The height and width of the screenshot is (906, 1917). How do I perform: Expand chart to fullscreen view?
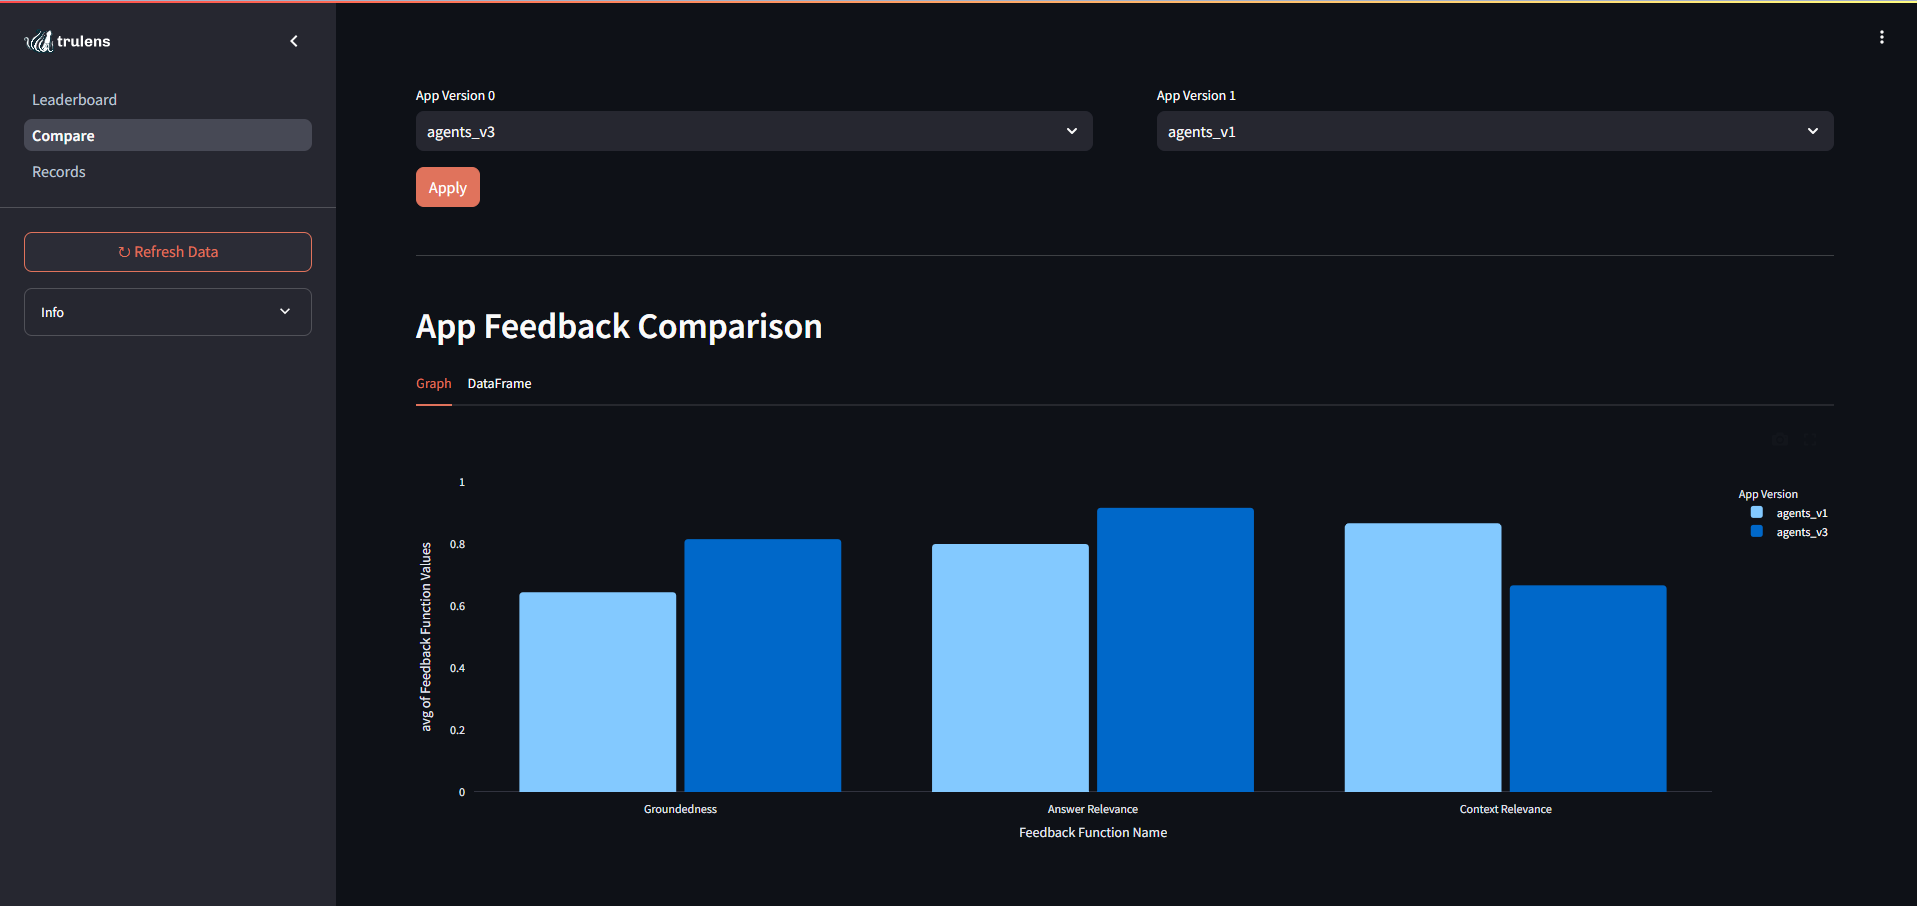point(1810,441)
